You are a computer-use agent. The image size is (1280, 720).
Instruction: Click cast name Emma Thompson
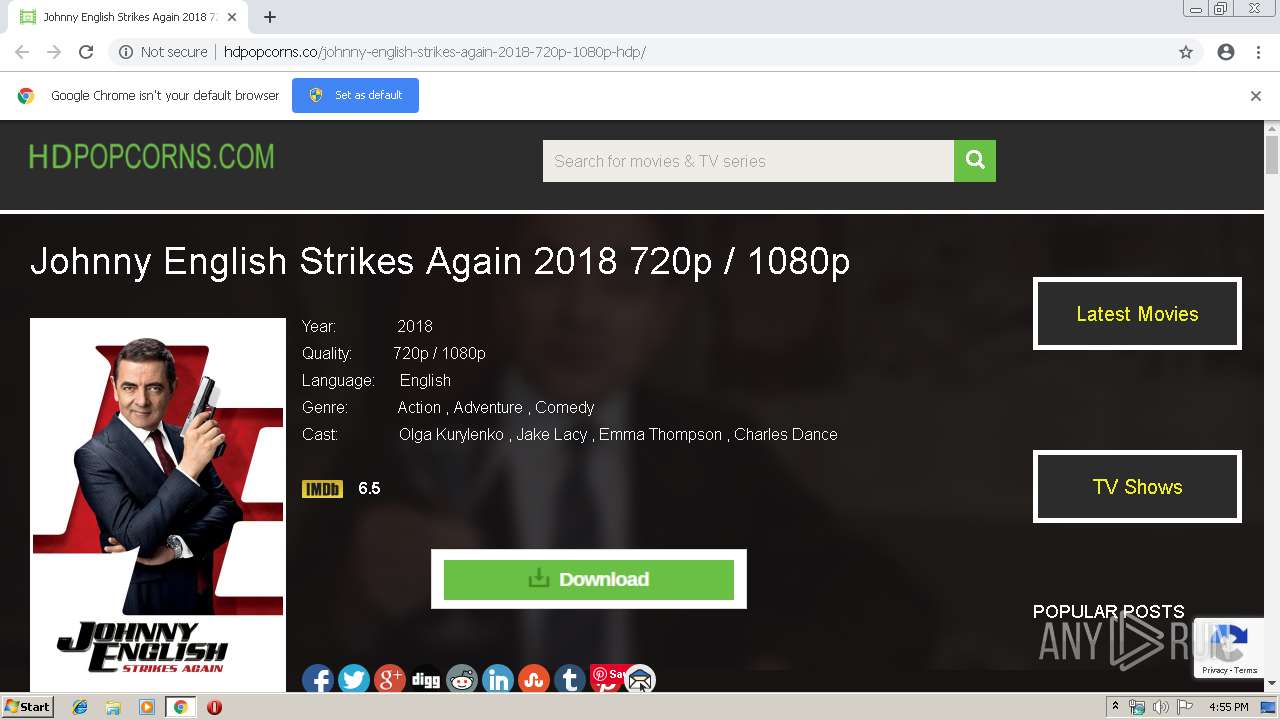(660, 434)
